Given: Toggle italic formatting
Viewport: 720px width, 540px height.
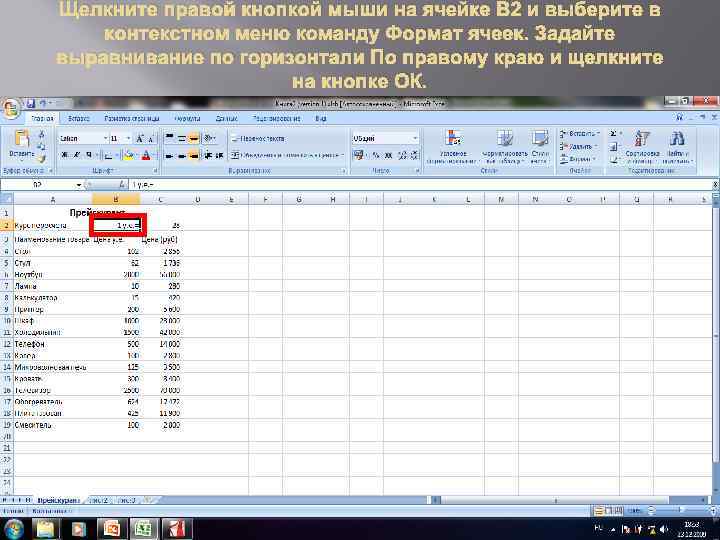Looking at the screenshot, I should click(77, 155).
